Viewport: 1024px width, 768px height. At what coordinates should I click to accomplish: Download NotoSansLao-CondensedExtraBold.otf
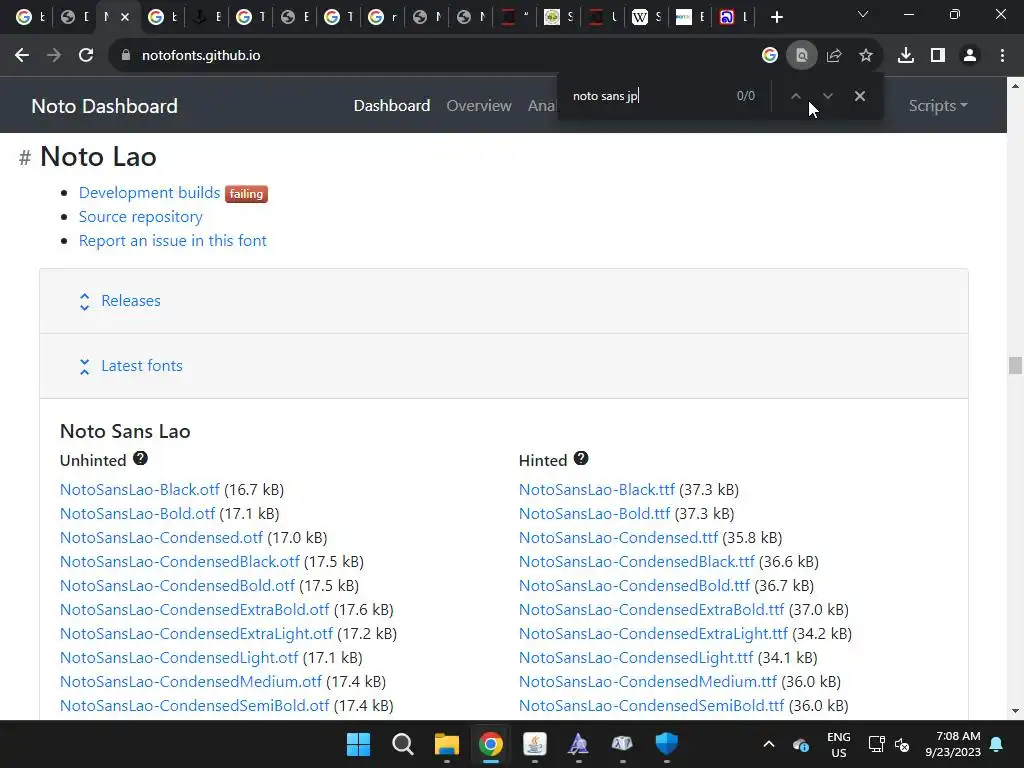(x=195, y=610)
